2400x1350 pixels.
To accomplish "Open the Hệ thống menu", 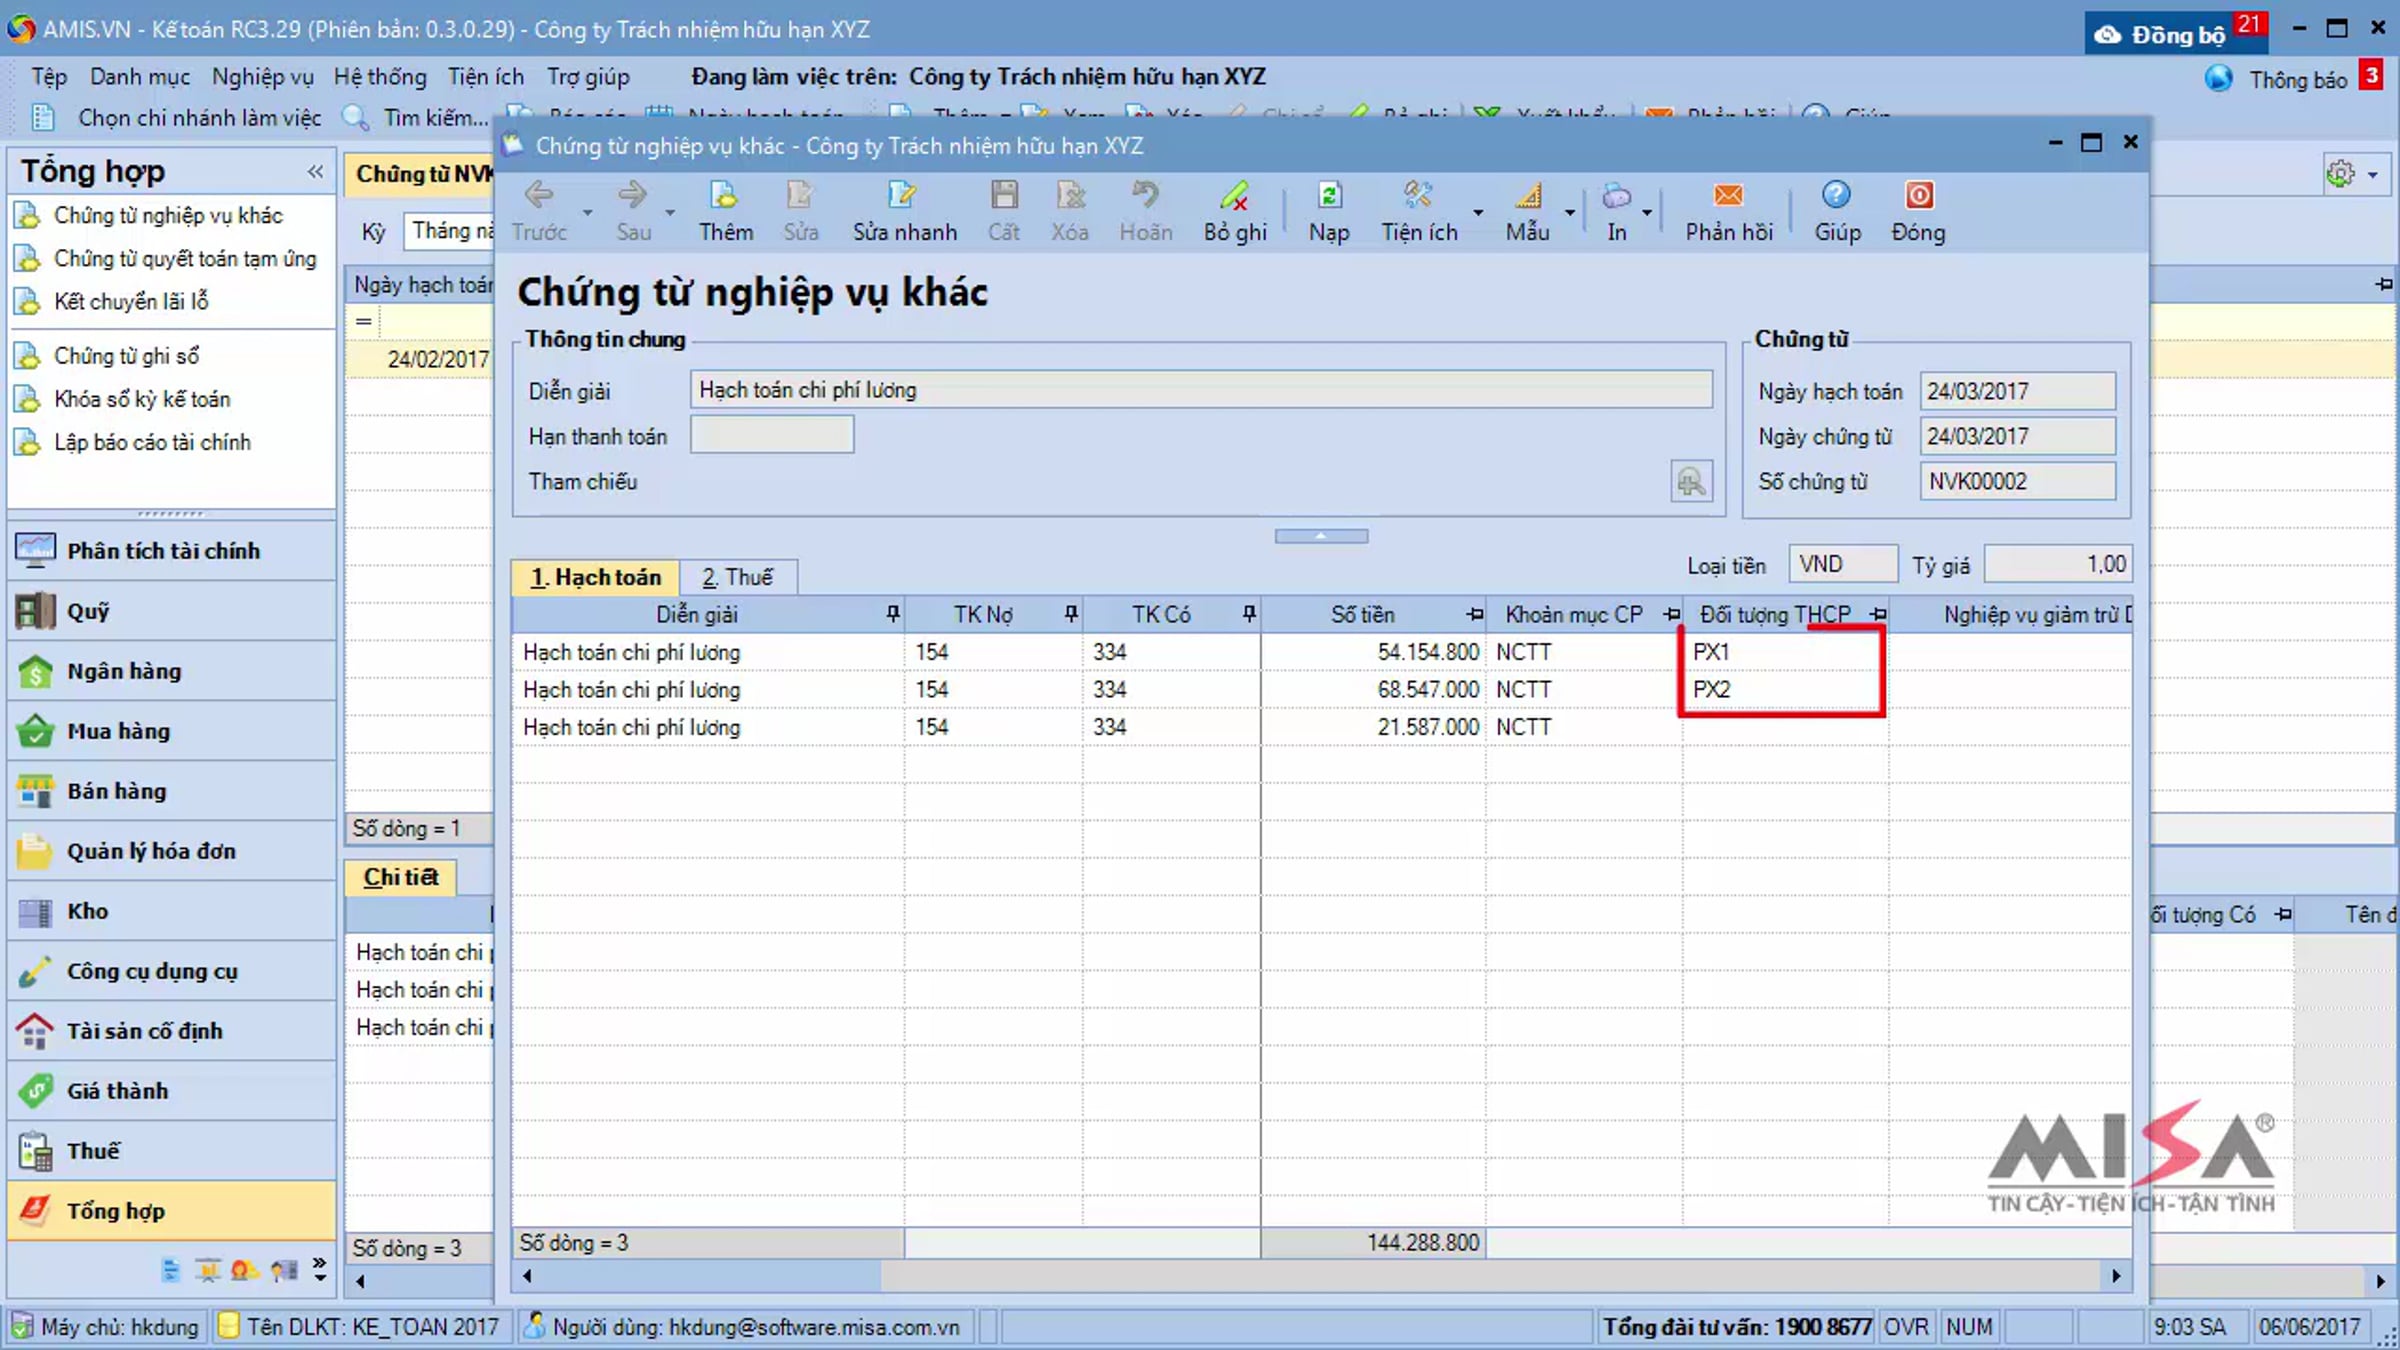I will coord(380,77).
